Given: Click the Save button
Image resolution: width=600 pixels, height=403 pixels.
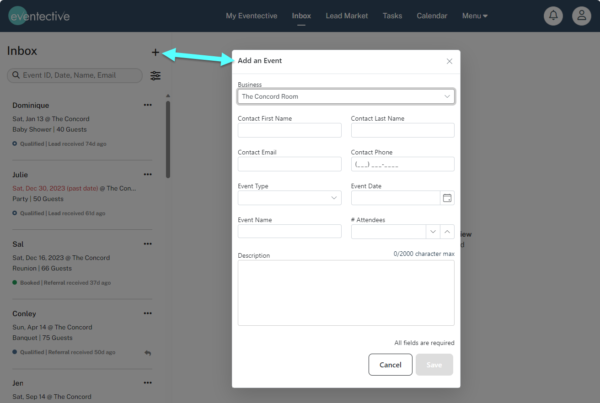Looking at the screenshot, I should [x=434, y=365].
